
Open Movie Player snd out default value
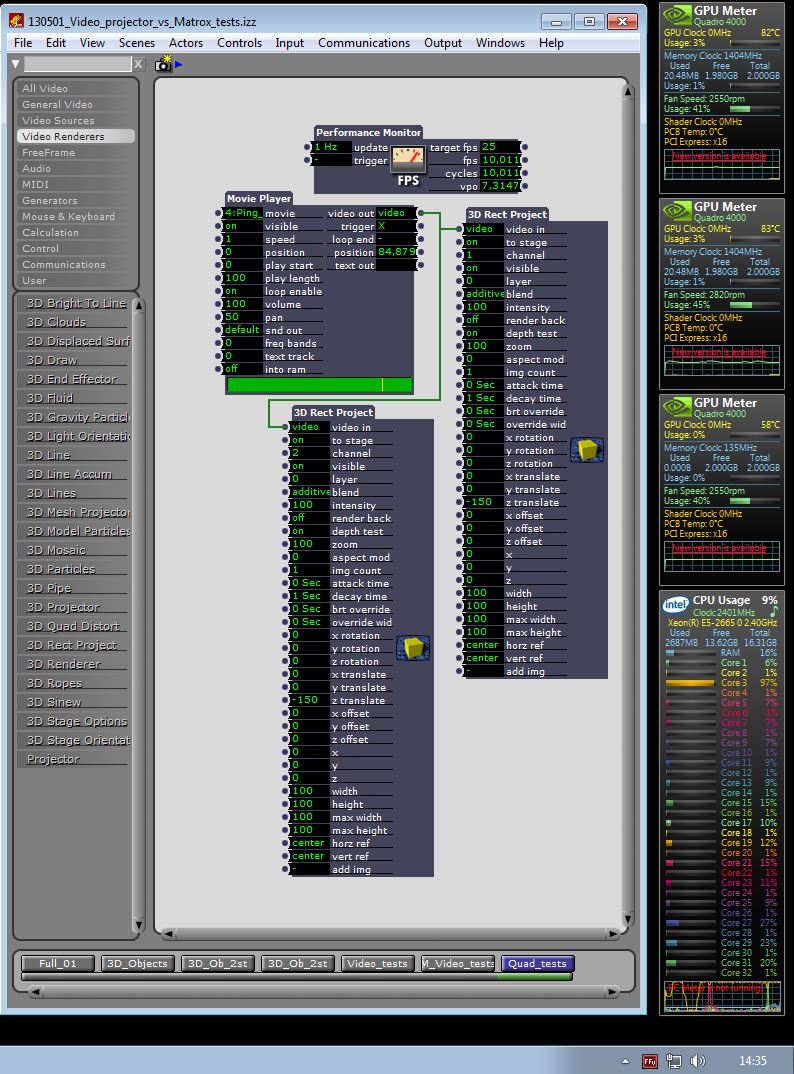(x=243, y=330)
